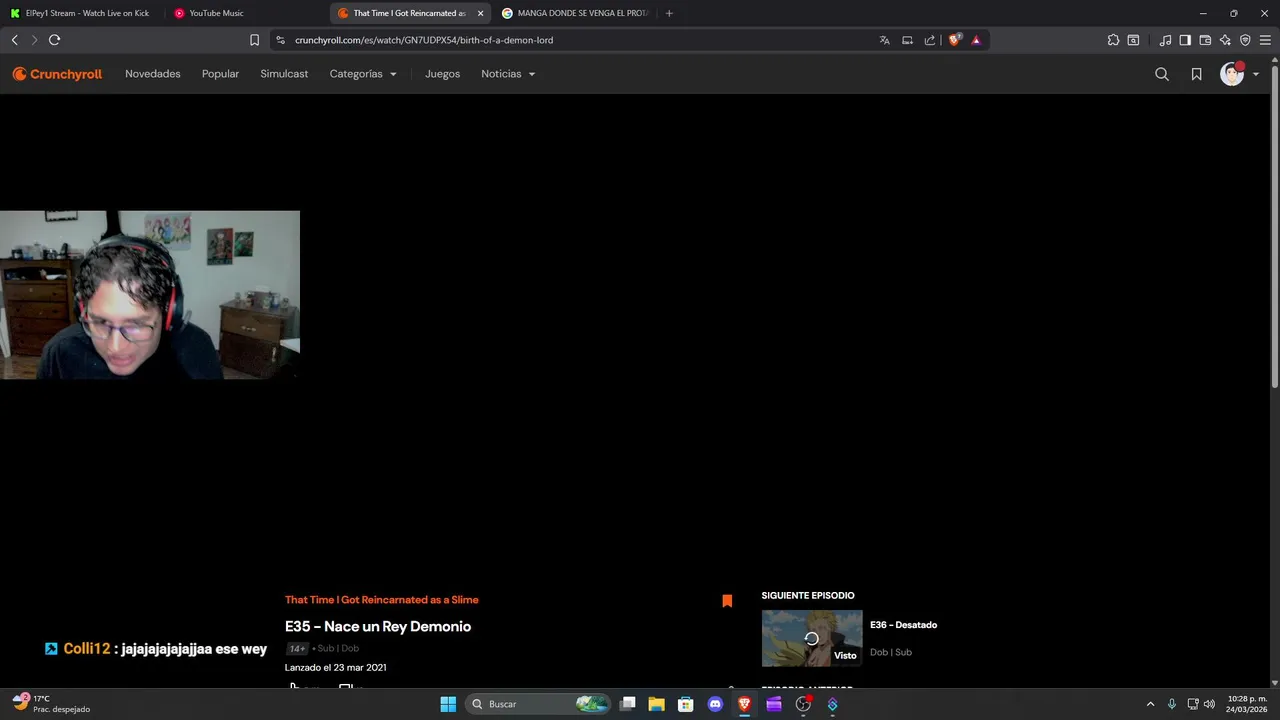Open the Brave Wallet icon
Image resolution: width=1280 pixels, height=720 pixels.
[x=1205, y=40]
